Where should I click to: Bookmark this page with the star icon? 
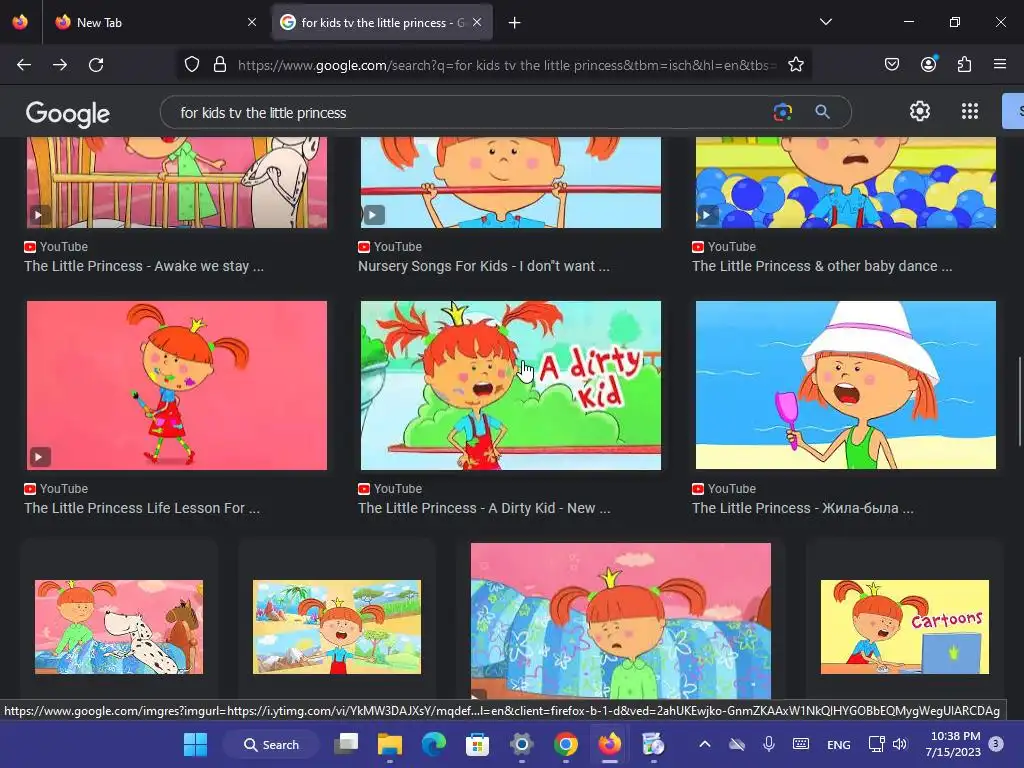[795, 65]
